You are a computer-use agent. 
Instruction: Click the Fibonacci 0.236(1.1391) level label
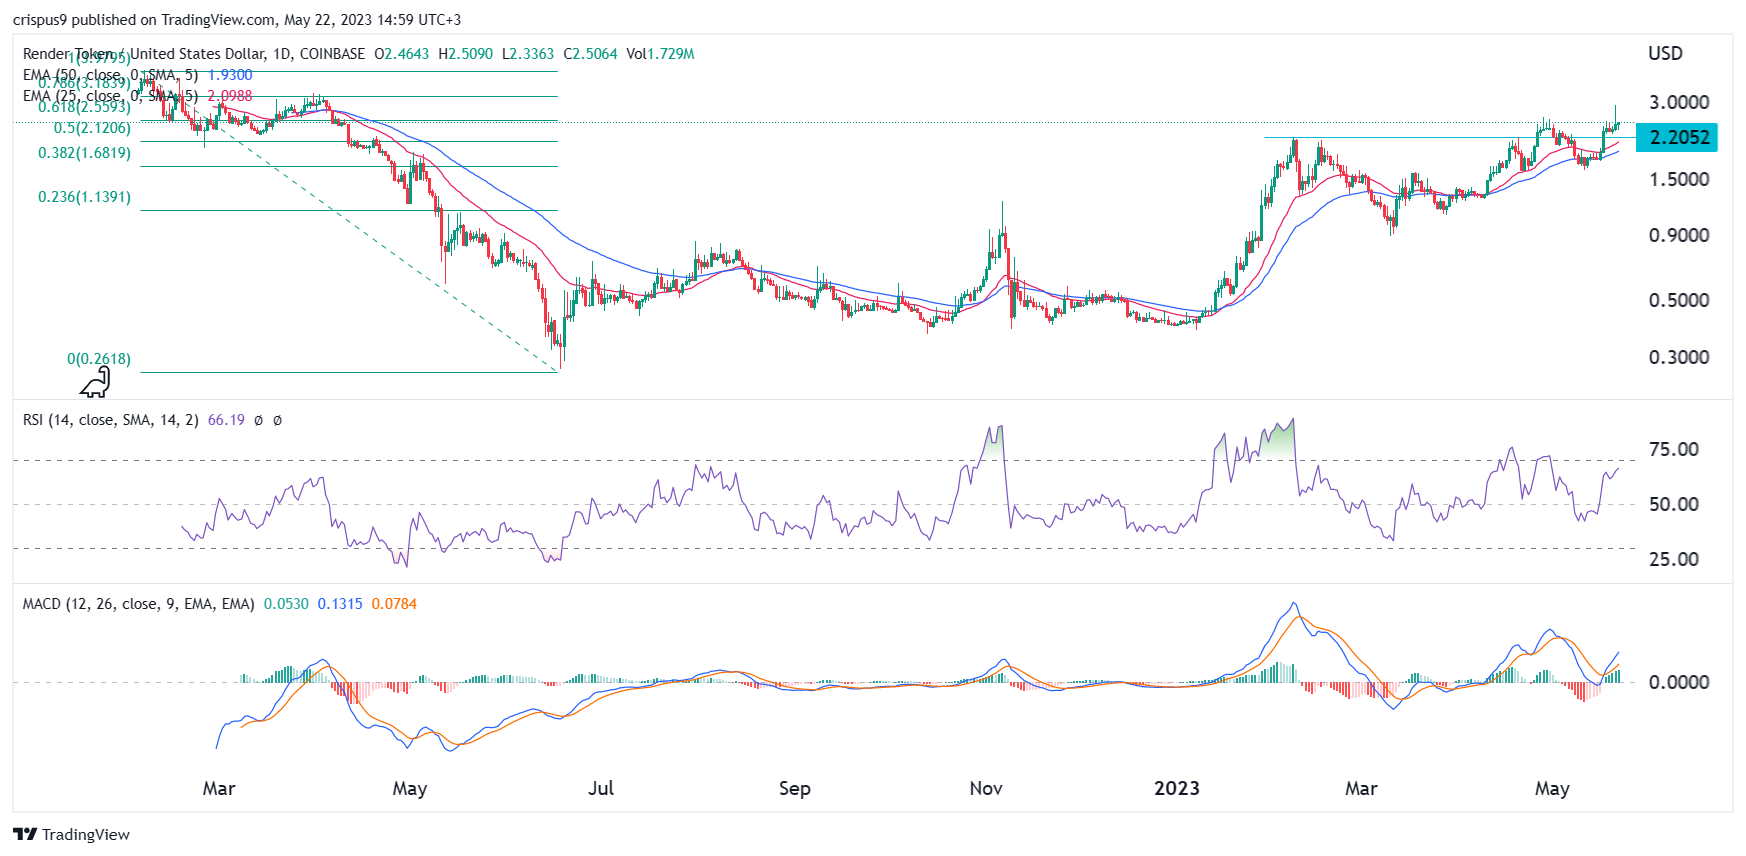tap(84, 197)
